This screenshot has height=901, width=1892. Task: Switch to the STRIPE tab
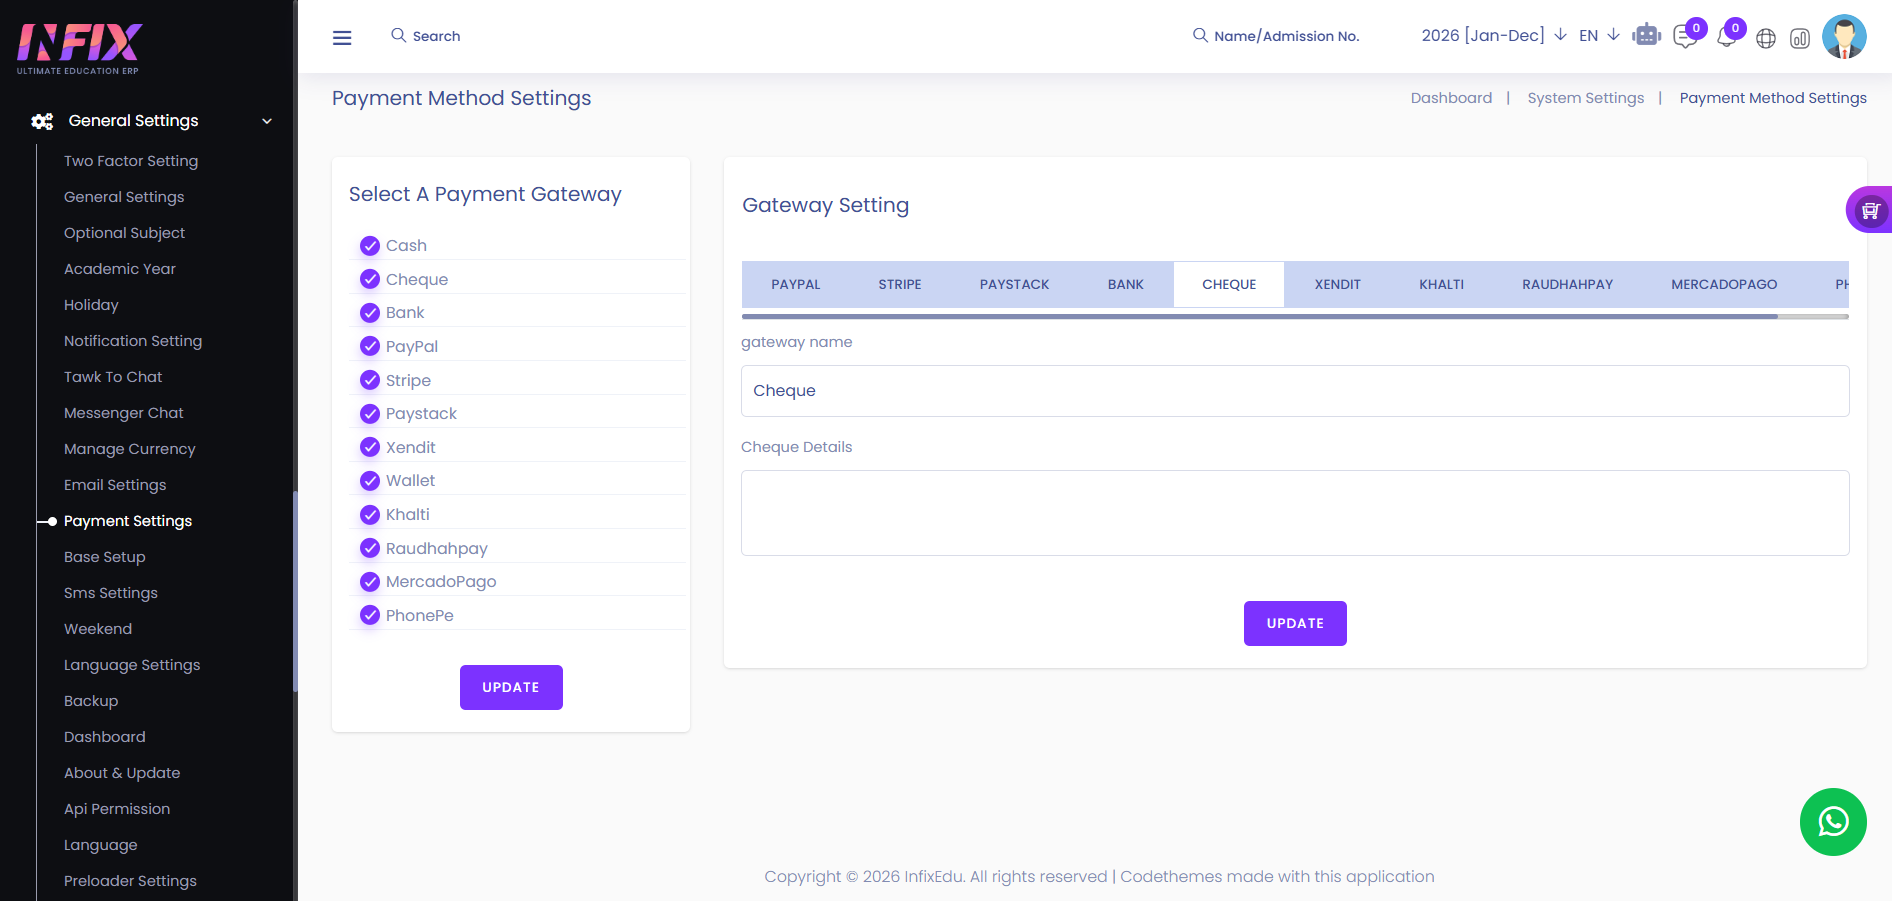point(900,285)
